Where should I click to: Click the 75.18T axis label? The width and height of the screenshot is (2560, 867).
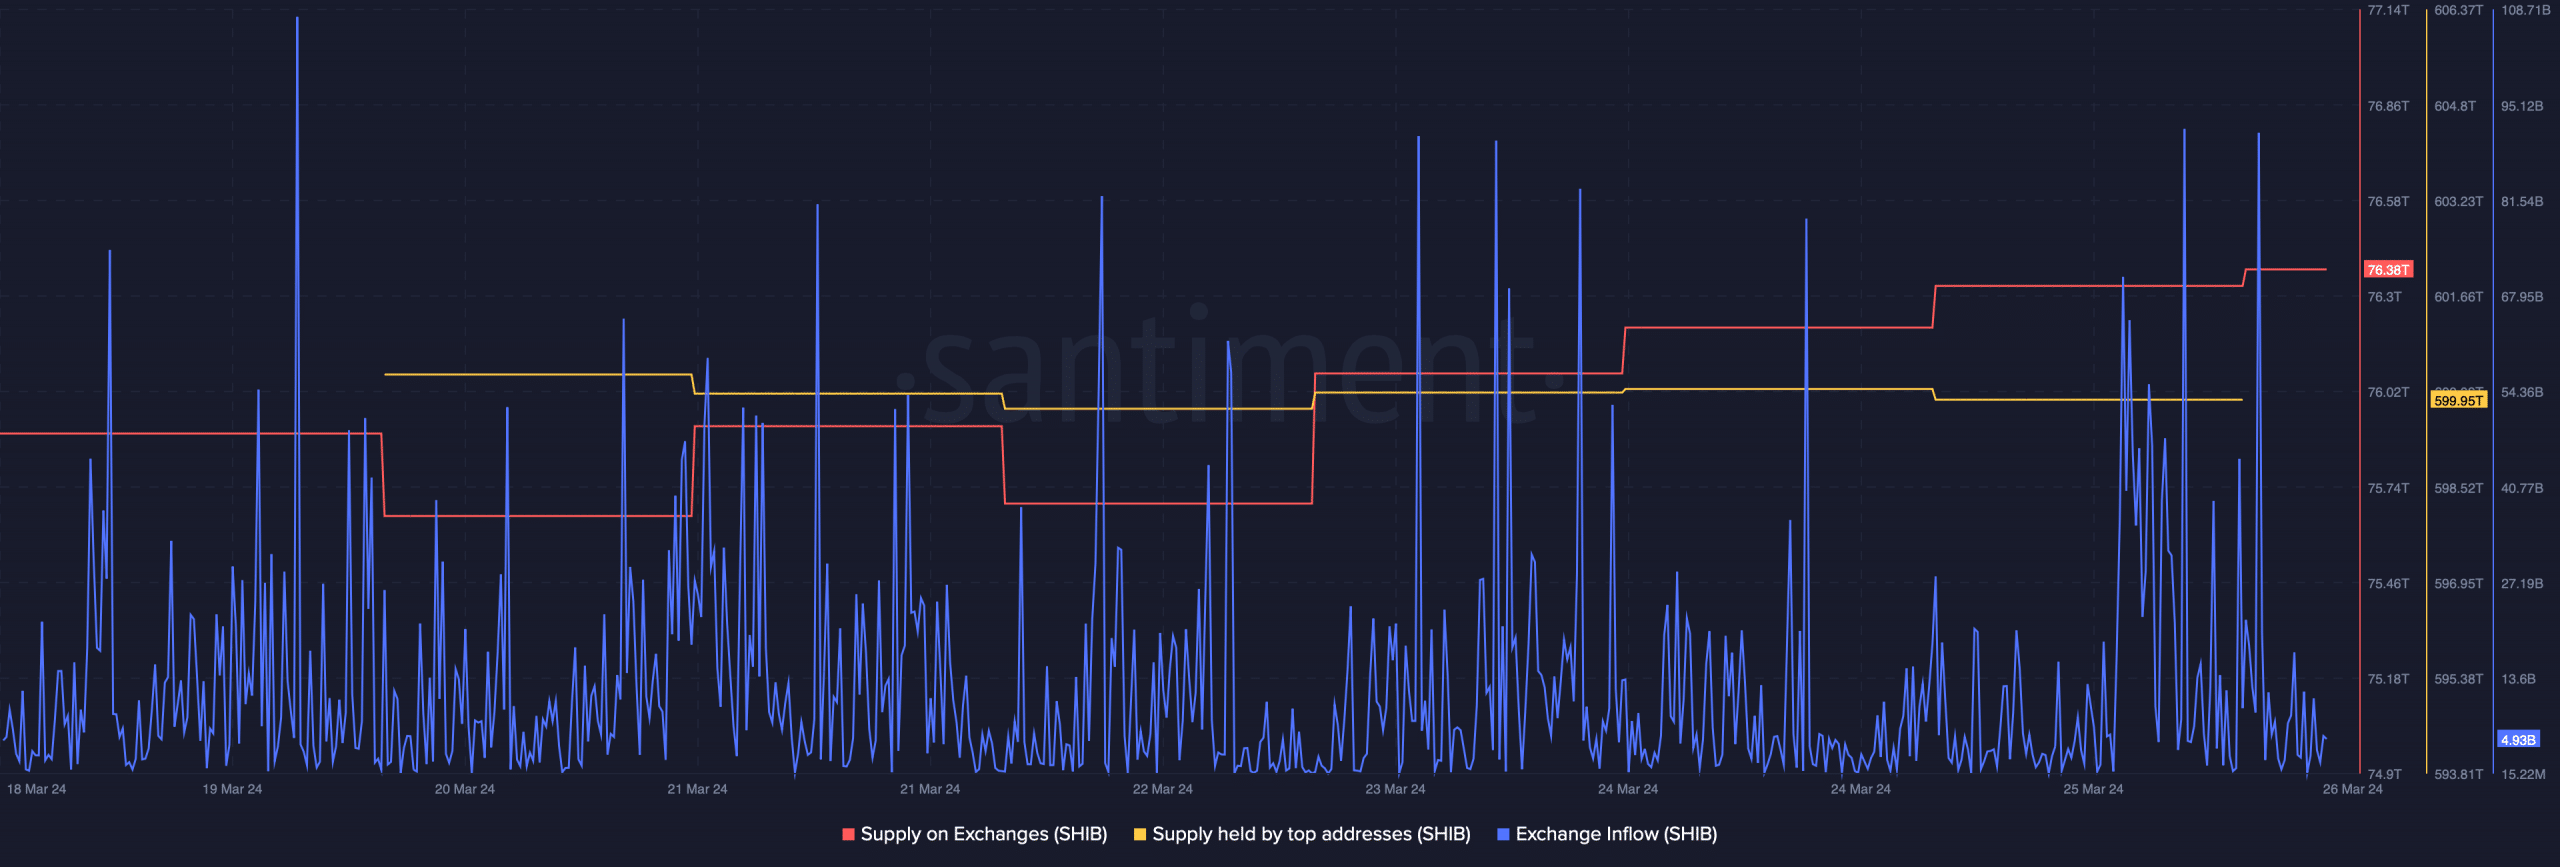click(x=2388, y=679)
